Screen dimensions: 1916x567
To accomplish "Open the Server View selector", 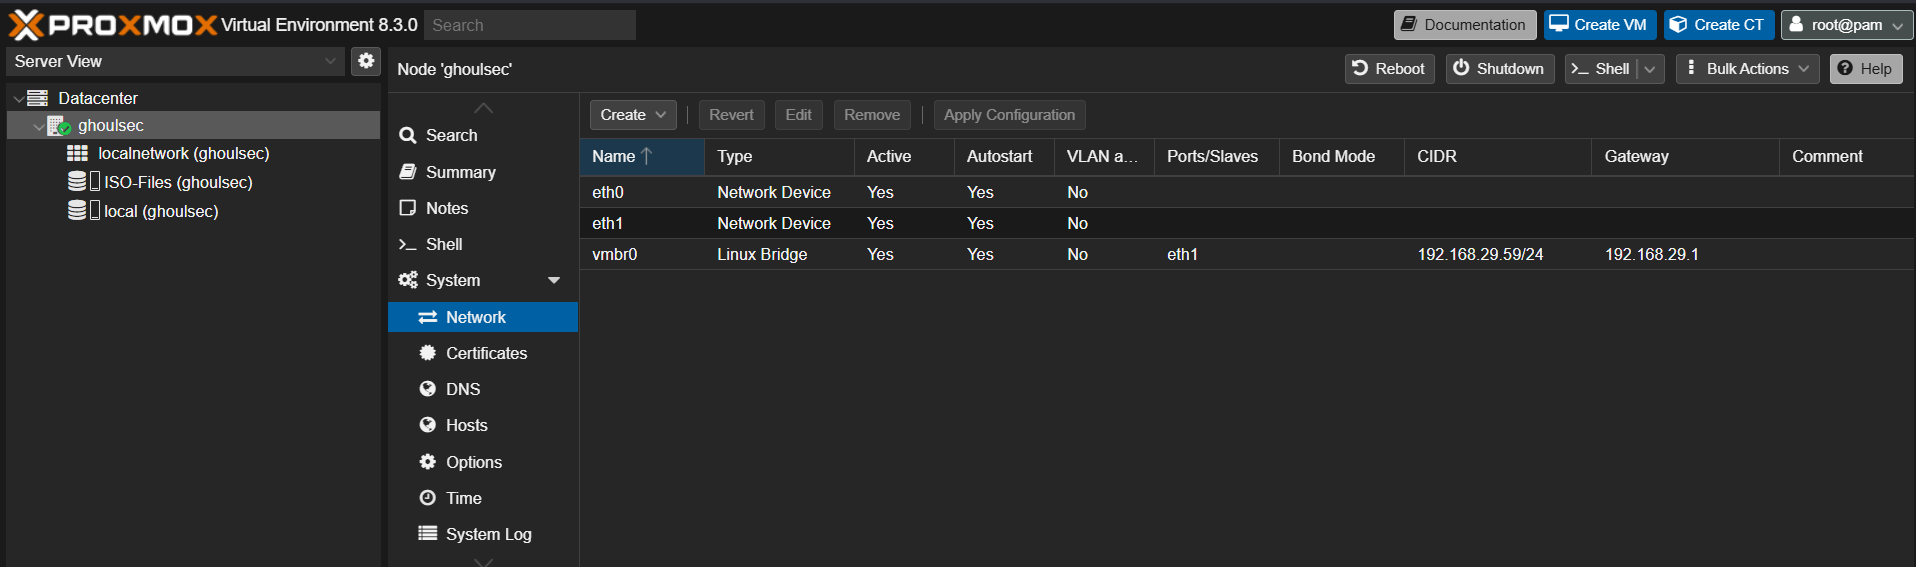I will point(176,61).
